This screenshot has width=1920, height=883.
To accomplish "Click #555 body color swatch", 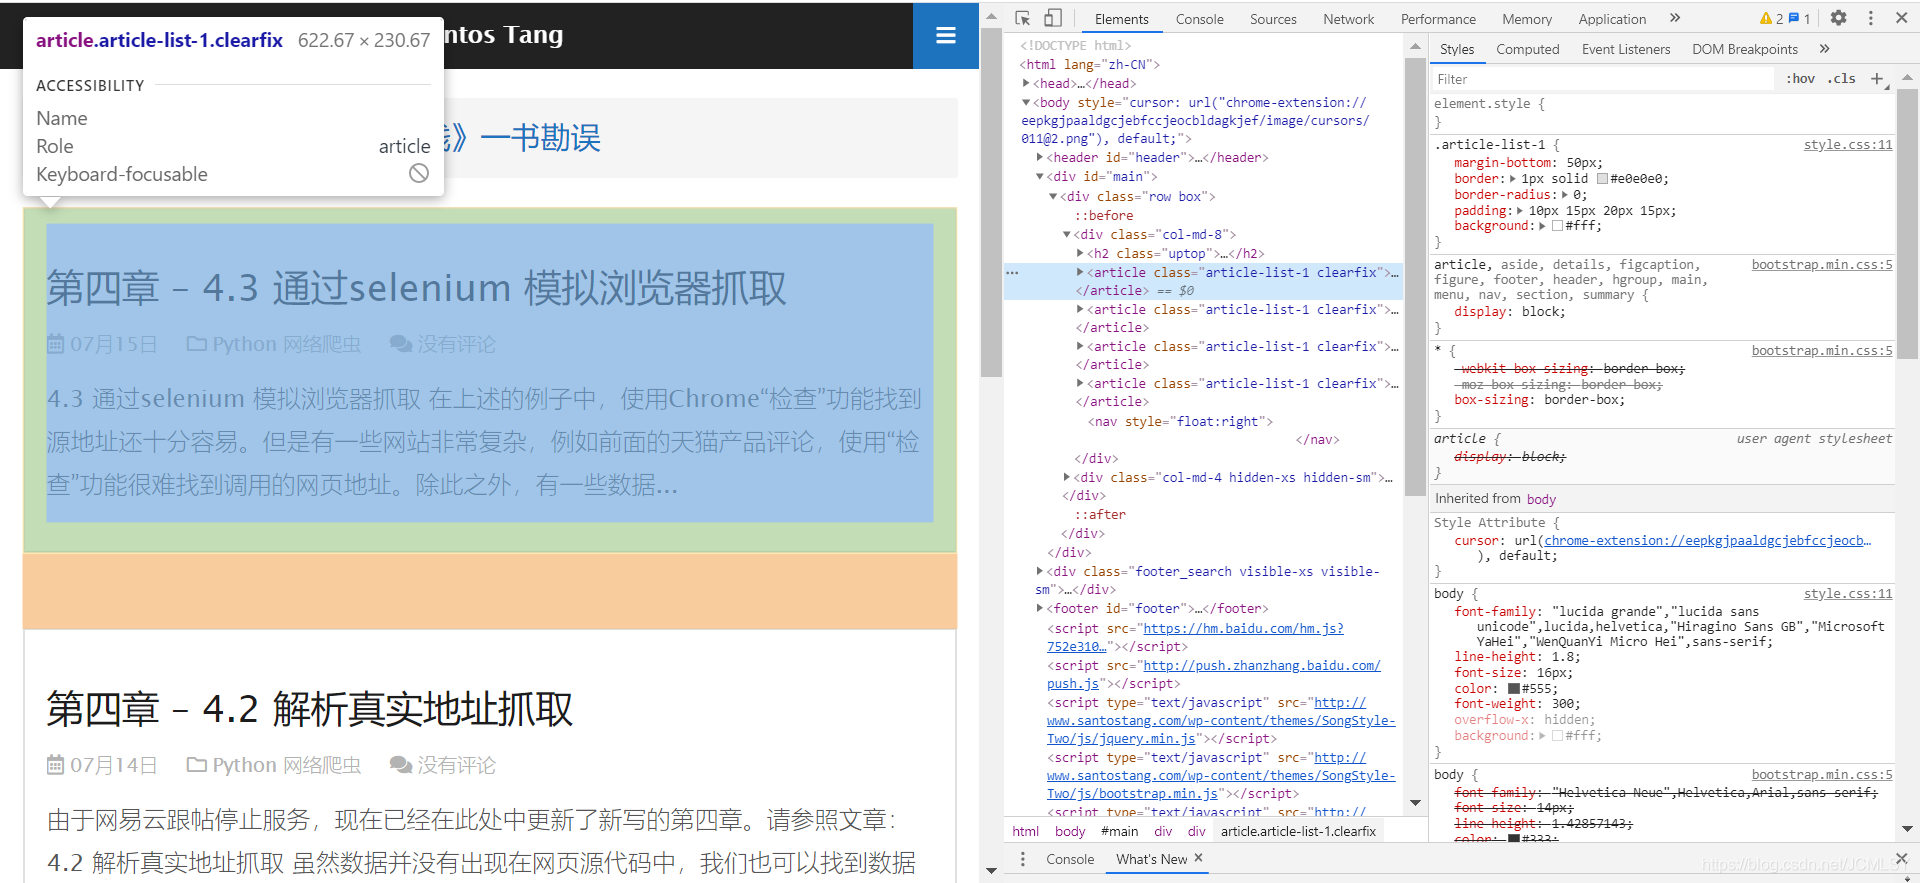I will [1514, 688].
